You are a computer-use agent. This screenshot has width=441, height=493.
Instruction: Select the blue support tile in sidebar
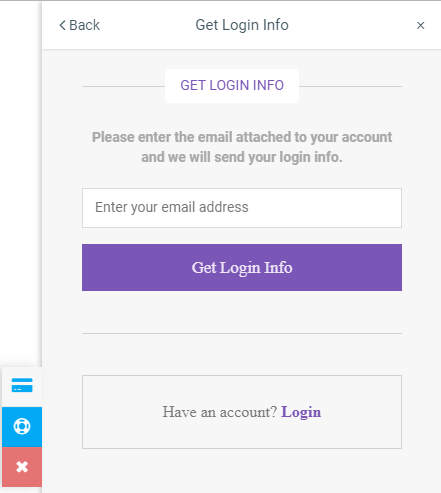(22, 427)
